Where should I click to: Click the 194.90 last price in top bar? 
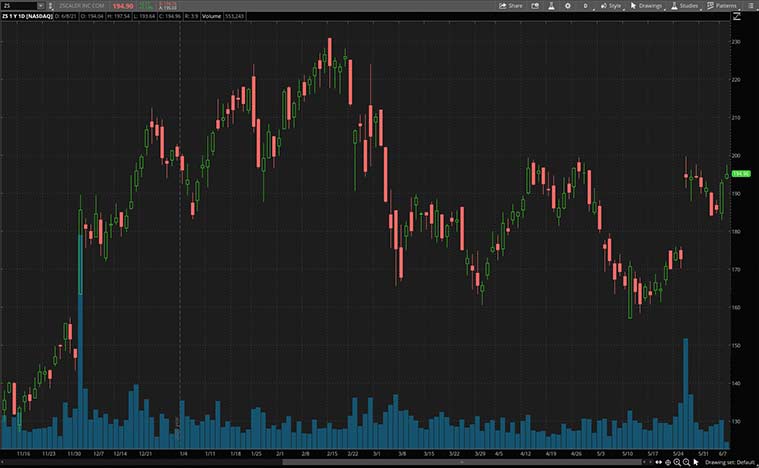click(x=122, y=6)
